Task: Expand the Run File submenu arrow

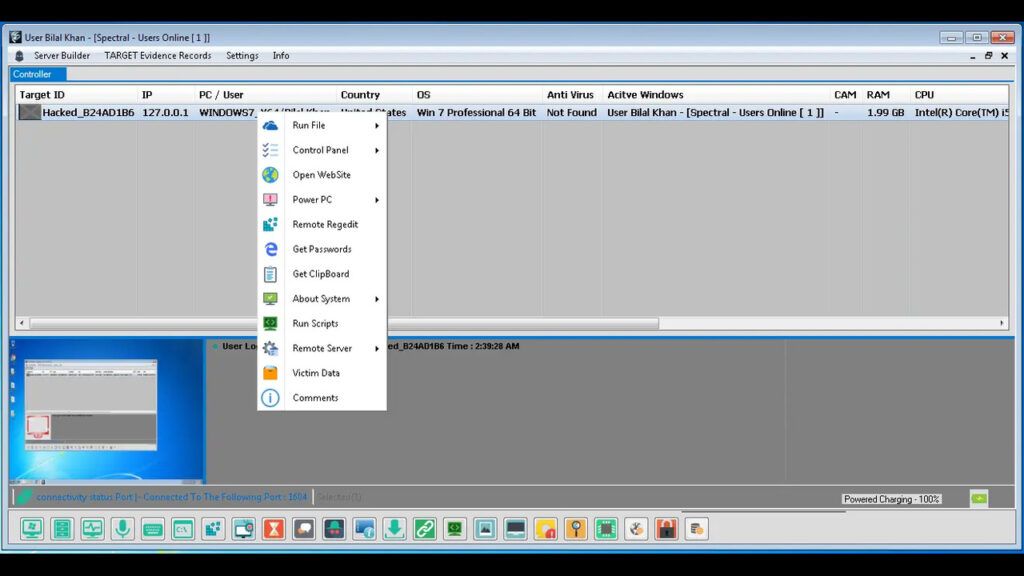Action: [377, 125]
